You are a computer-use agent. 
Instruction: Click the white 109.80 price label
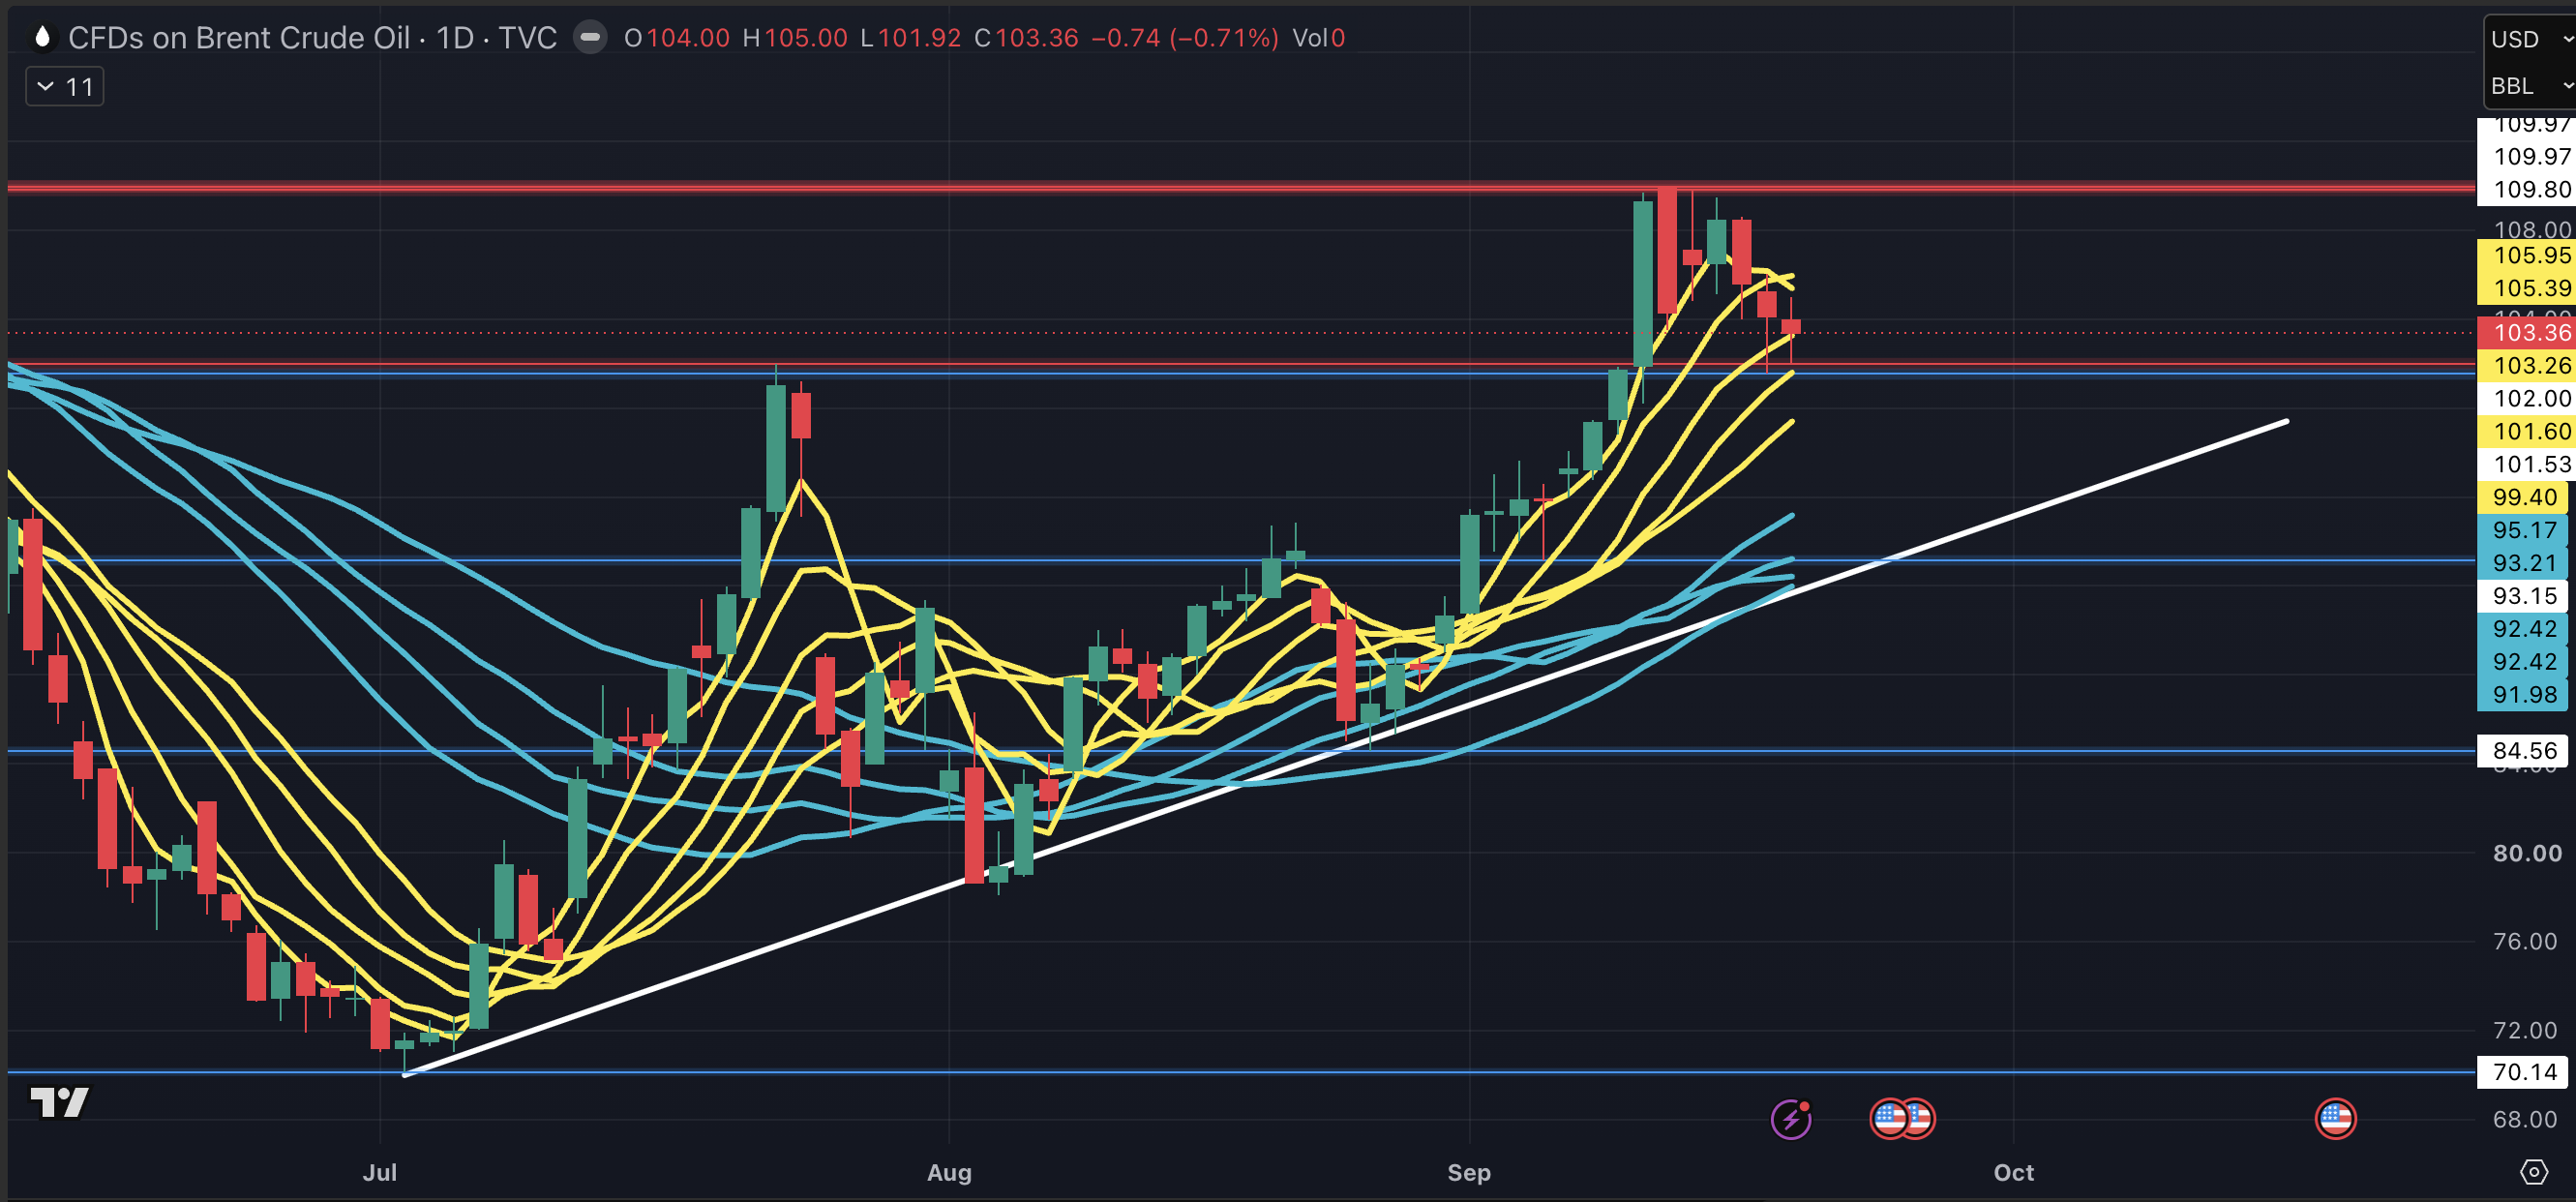click(2526, 189)
